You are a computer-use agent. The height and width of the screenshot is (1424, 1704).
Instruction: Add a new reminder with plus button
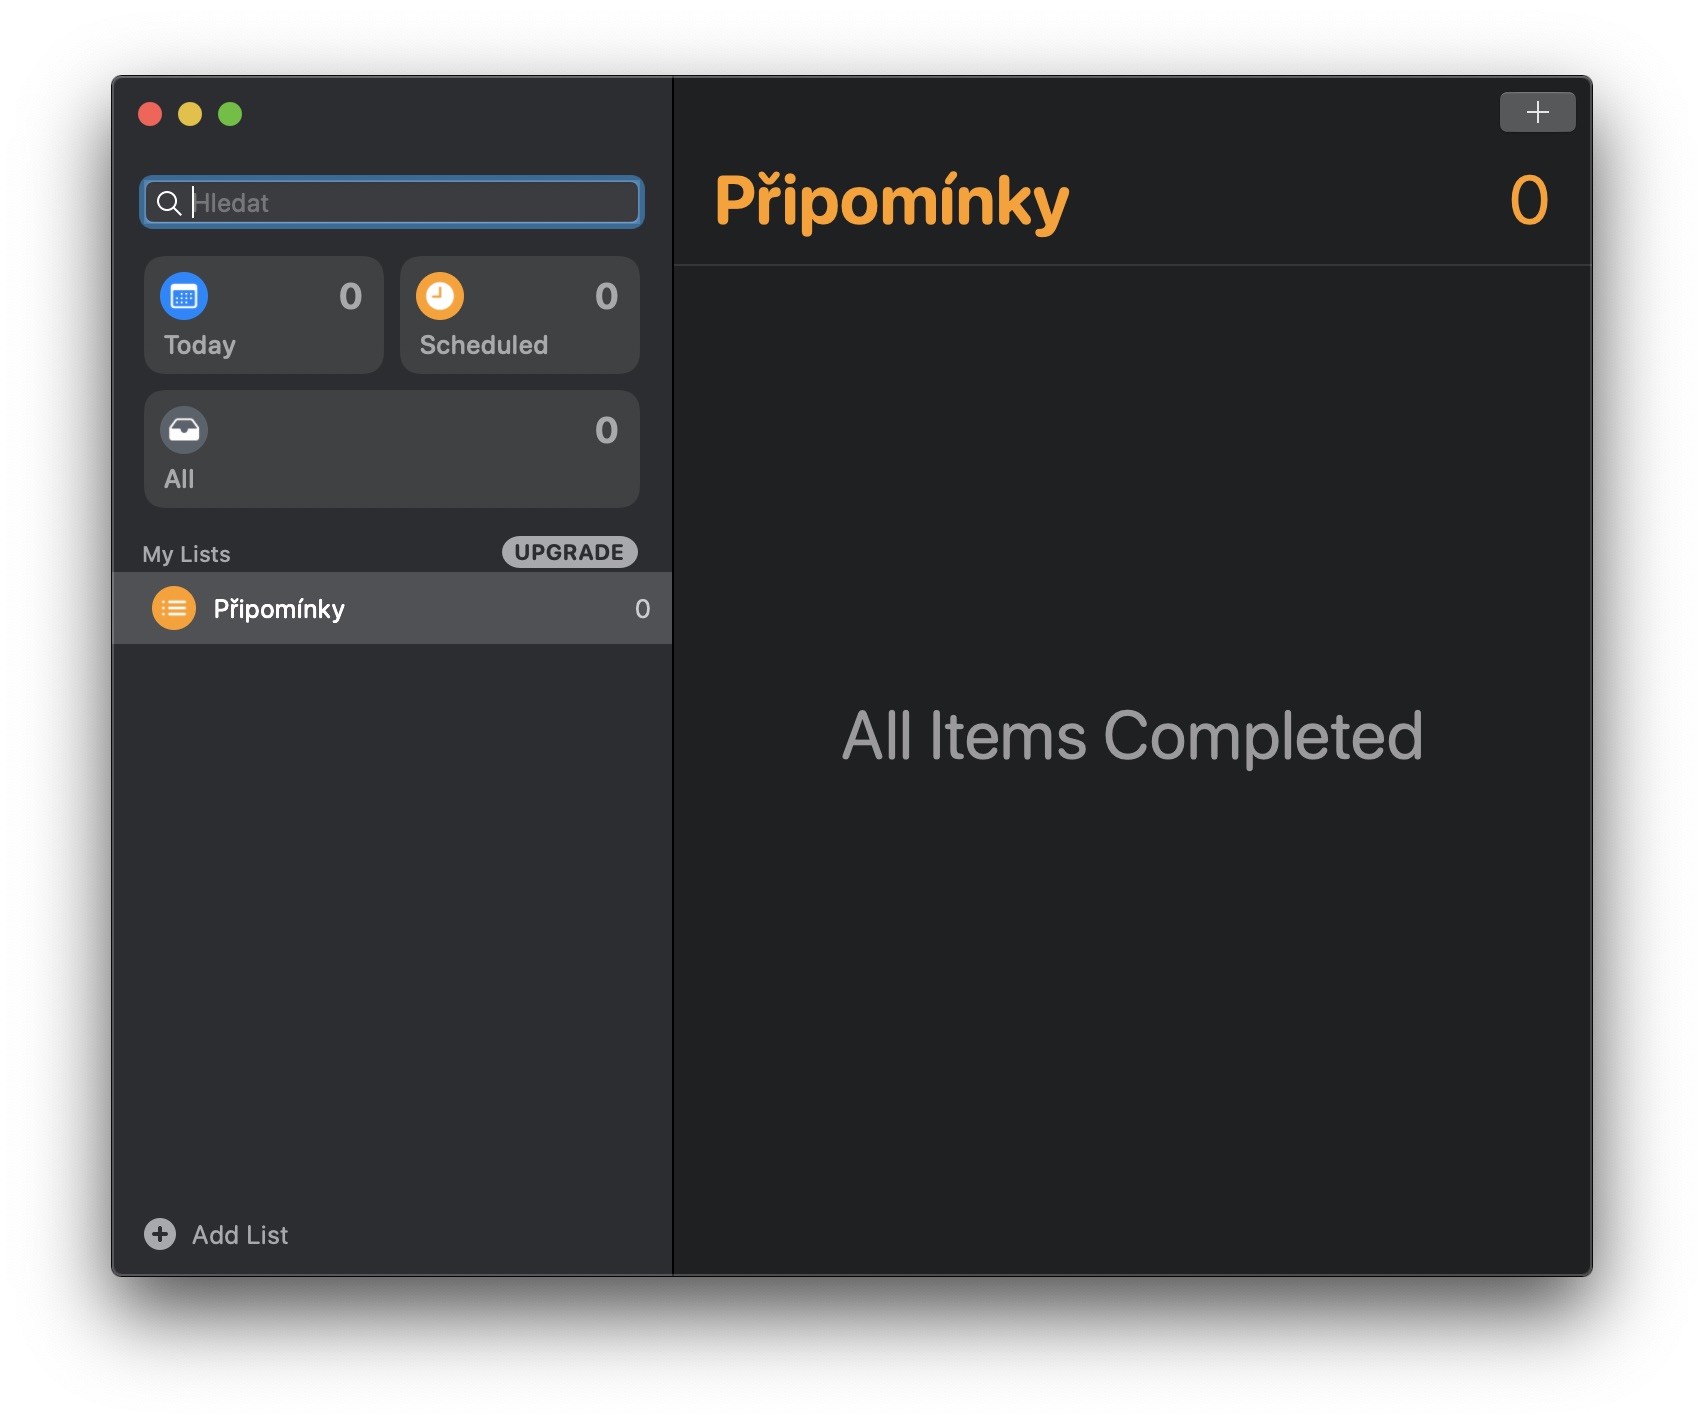(1537, 112)
